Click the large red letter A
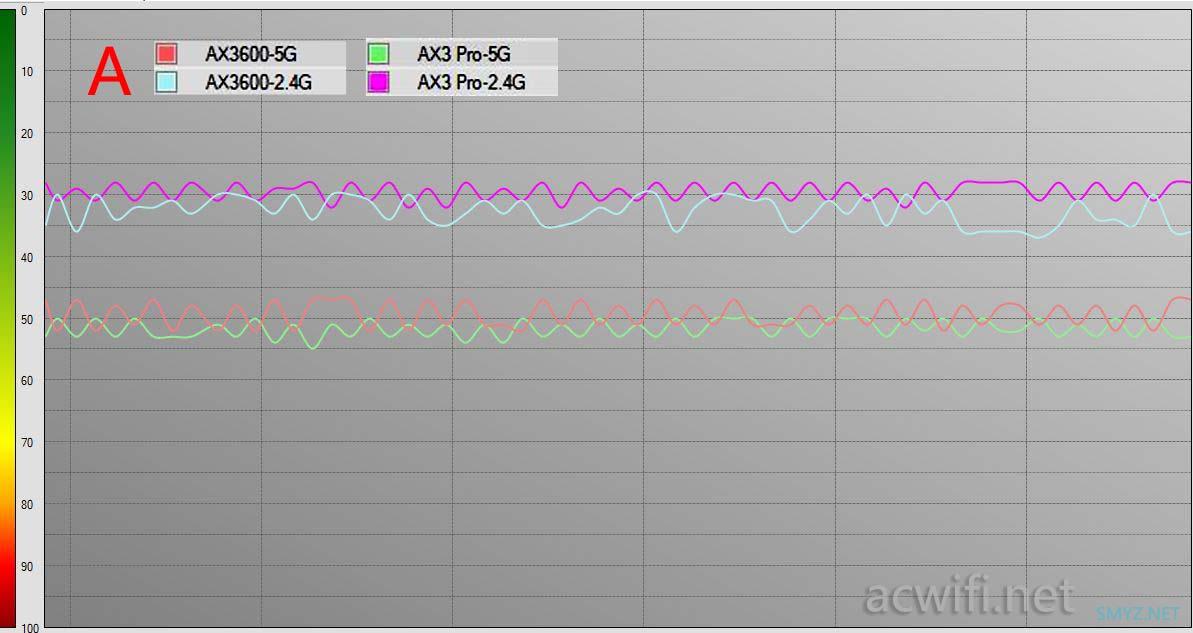The image size is (1193, 633). pyautogui.click(x=110, y=72)
